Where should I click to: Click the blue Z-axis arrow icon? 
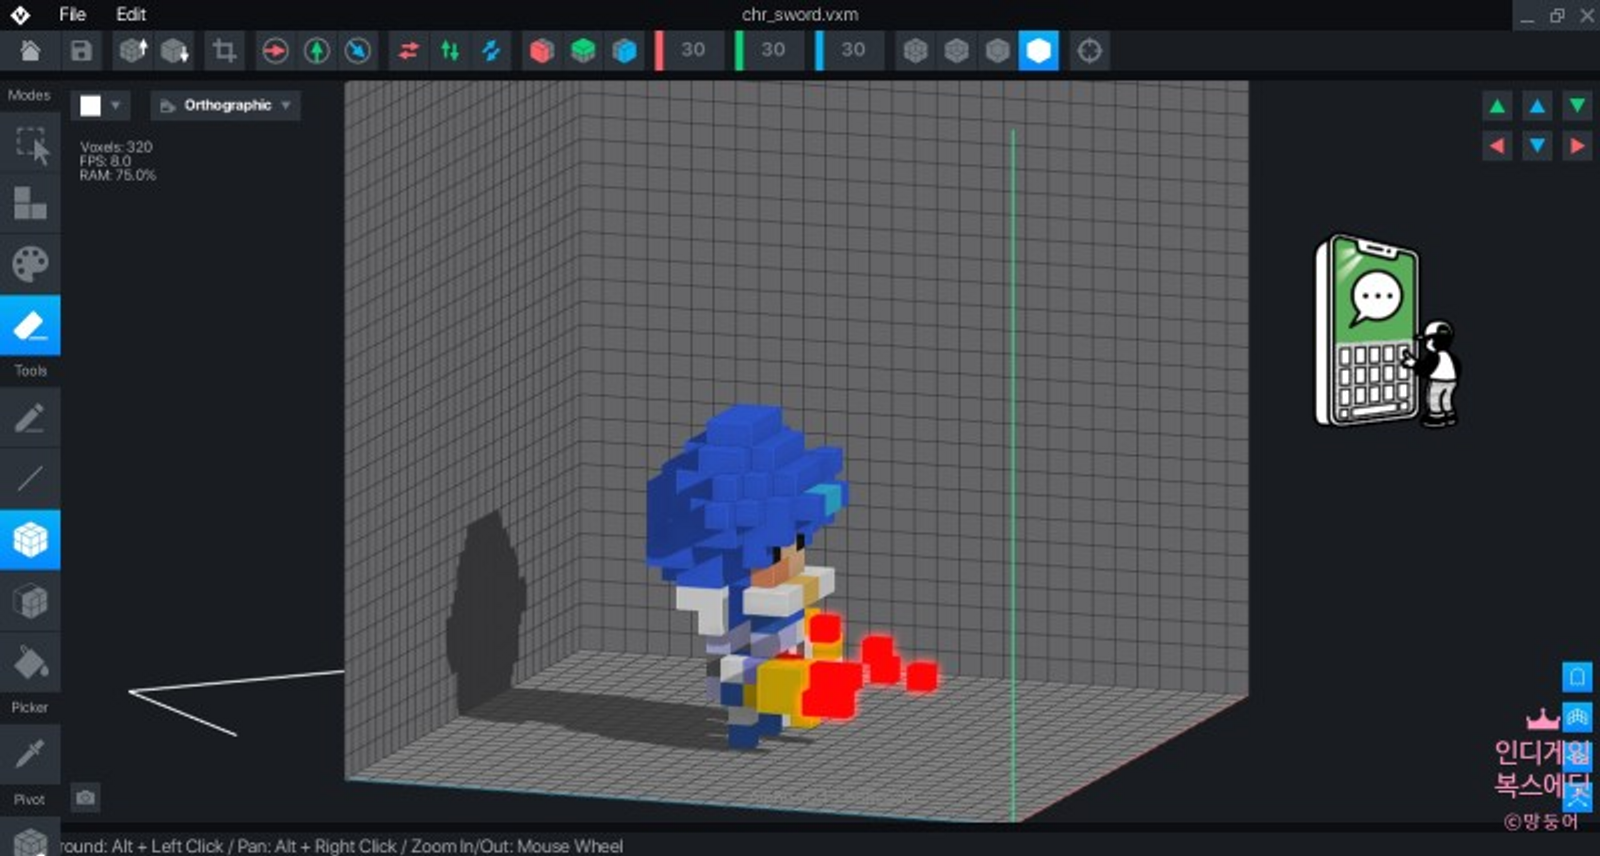358,51
